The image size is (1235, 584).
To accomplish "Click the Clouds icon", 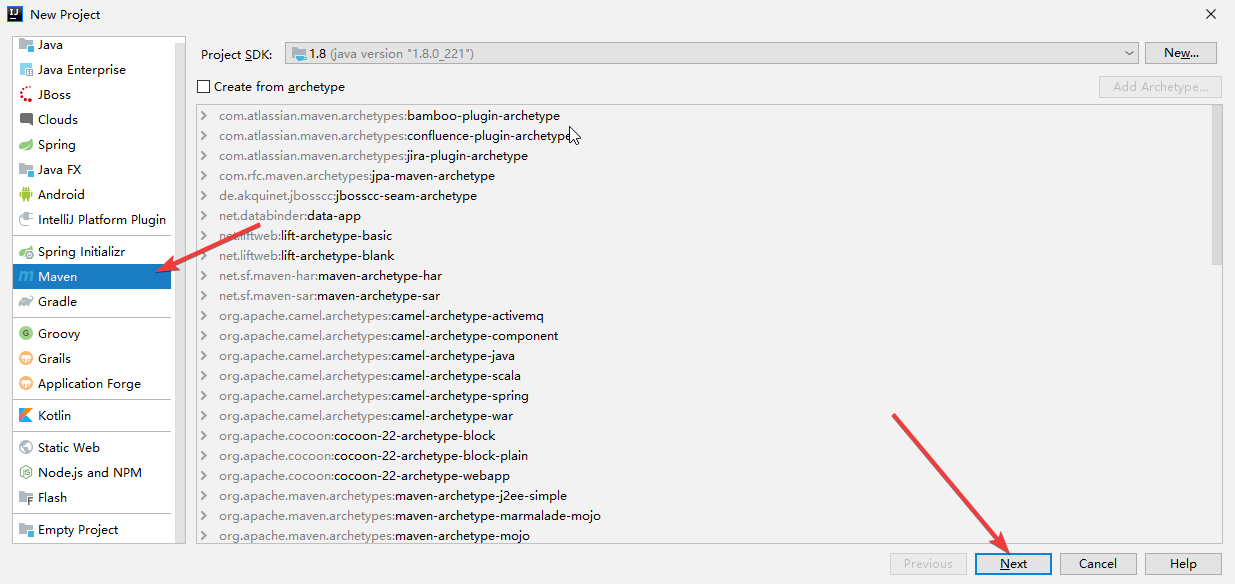I will [x=27, y=120].
